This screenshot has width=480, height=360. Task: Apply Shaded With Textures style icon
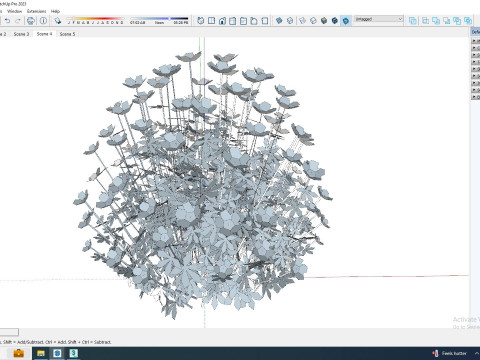click(x=335, y=21)
